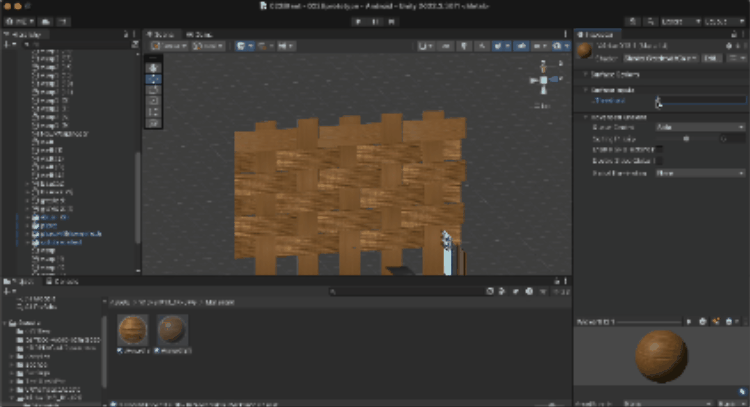The image size is (750, 407).
Task: Click the Step frame button
Action: point(392,22)
